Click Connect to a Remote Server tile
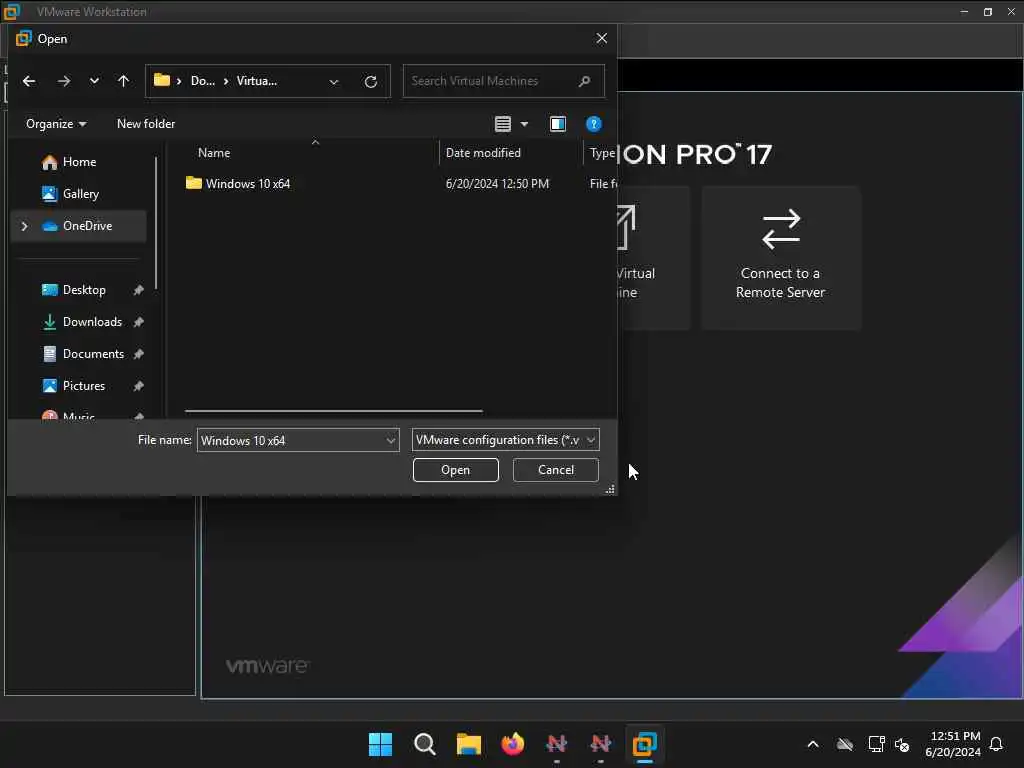1024x768 pixels. click(x=780, y=257)
